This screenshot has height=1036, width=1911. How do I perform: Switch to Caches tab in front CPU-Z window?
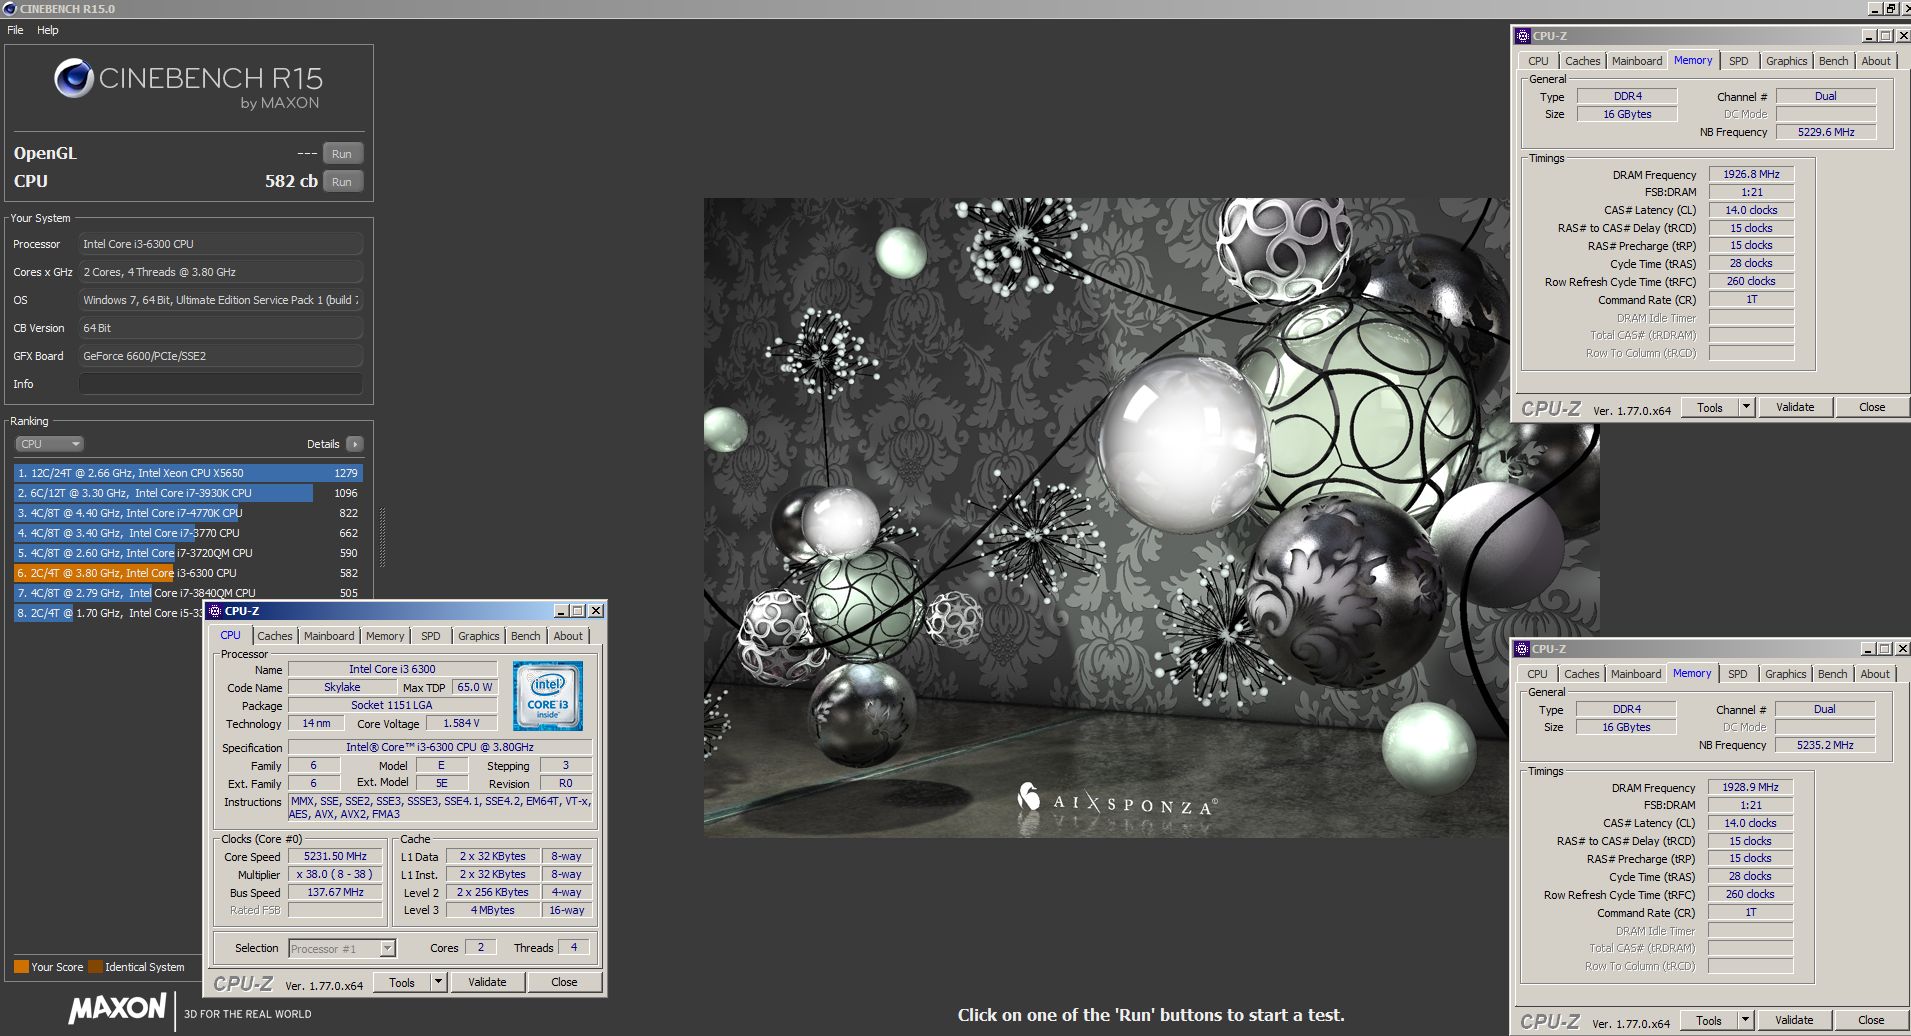click(x=274, y=636)
